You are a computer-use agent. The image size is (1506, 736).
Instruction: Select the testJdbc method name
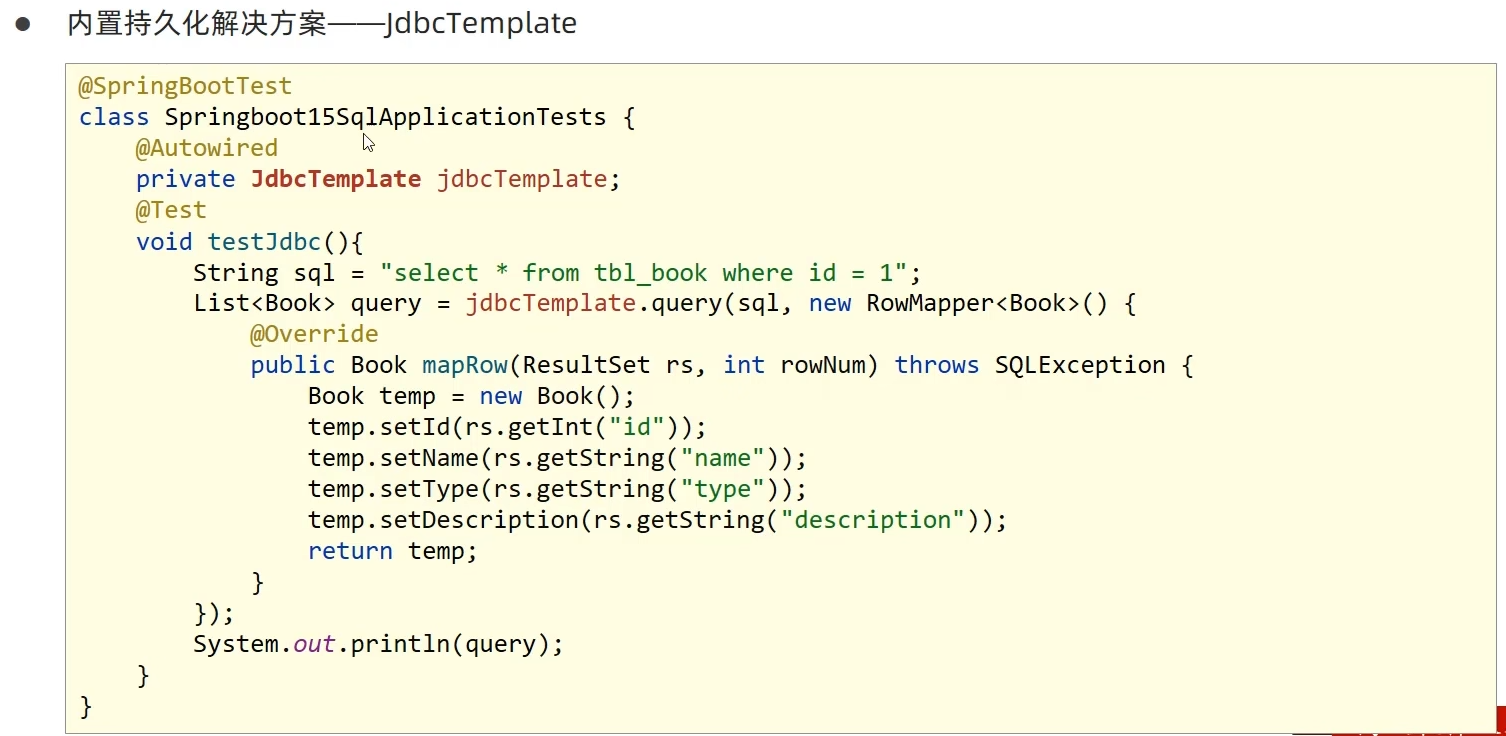(264, 241)
